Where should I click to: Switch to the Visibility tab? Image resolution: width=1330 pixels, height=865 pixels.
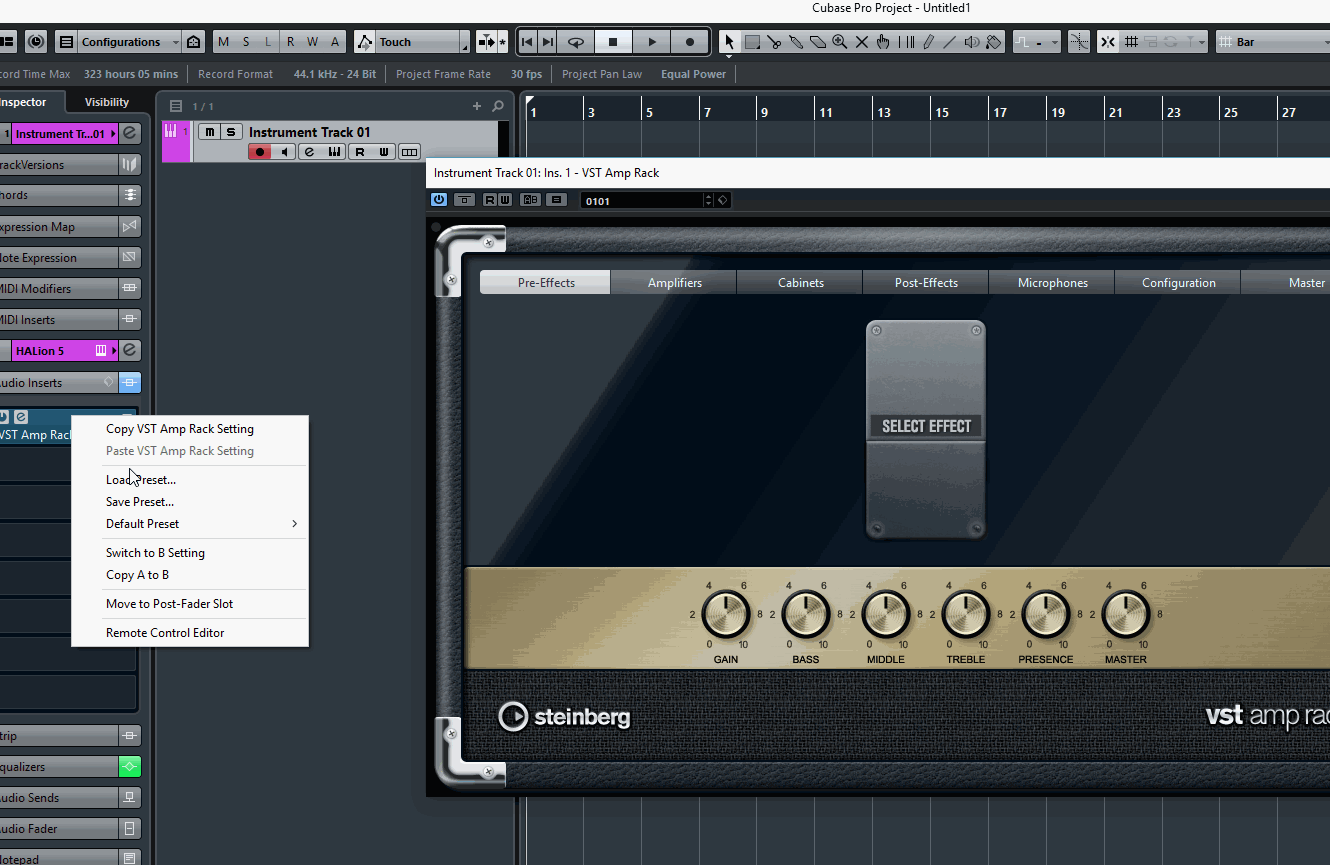pos(107,102)
